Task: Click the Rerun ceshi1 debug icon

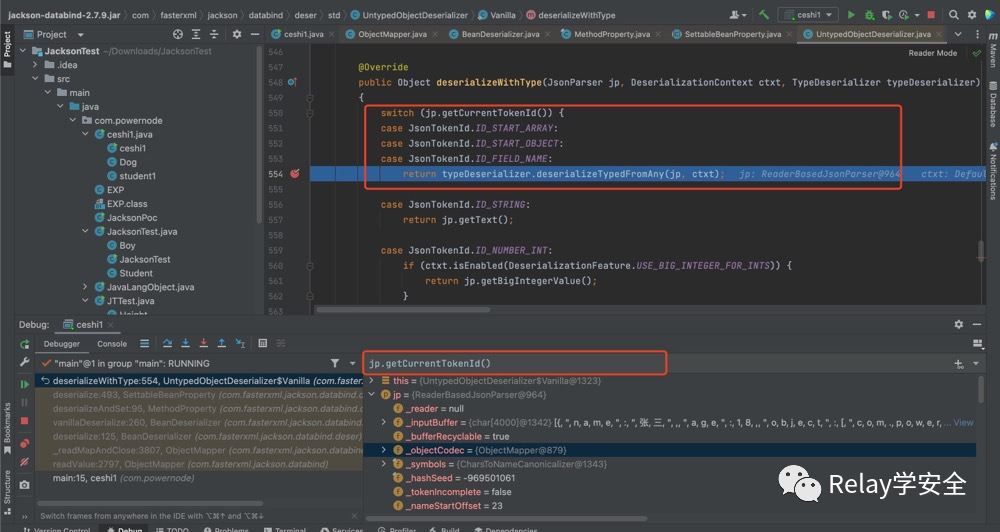Action: (24, 344)
